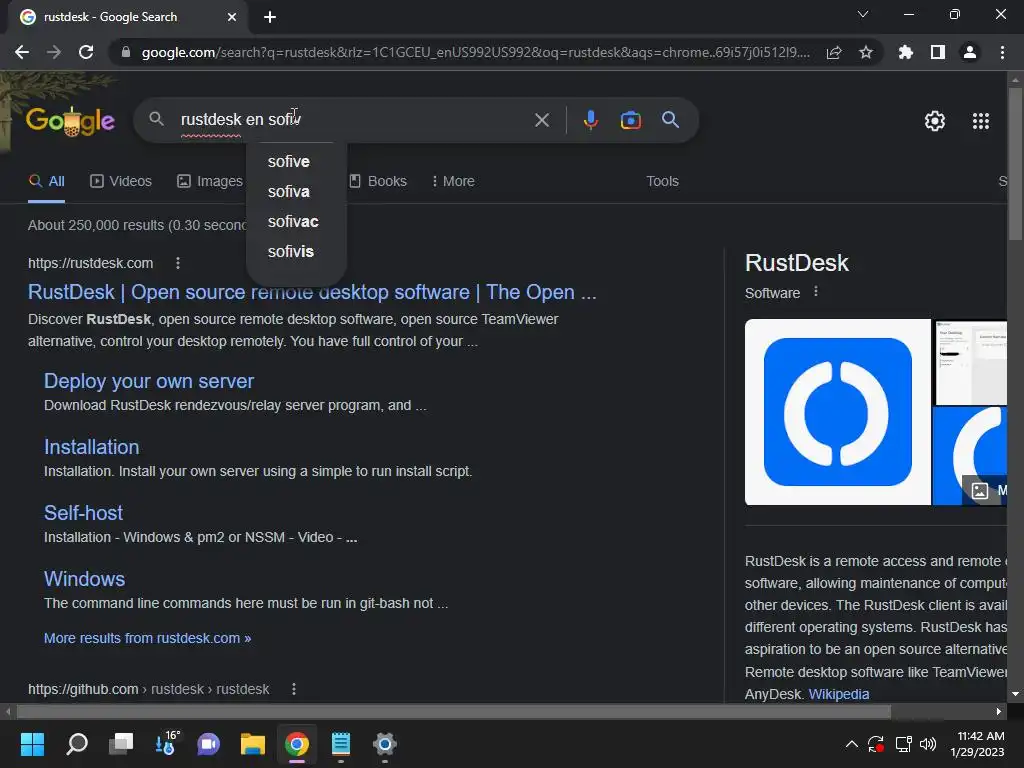Image resolution: width=1024 pixels, height=768 pixels.
Task: Bookmark this page with star icon
Action: click(866, 52)
